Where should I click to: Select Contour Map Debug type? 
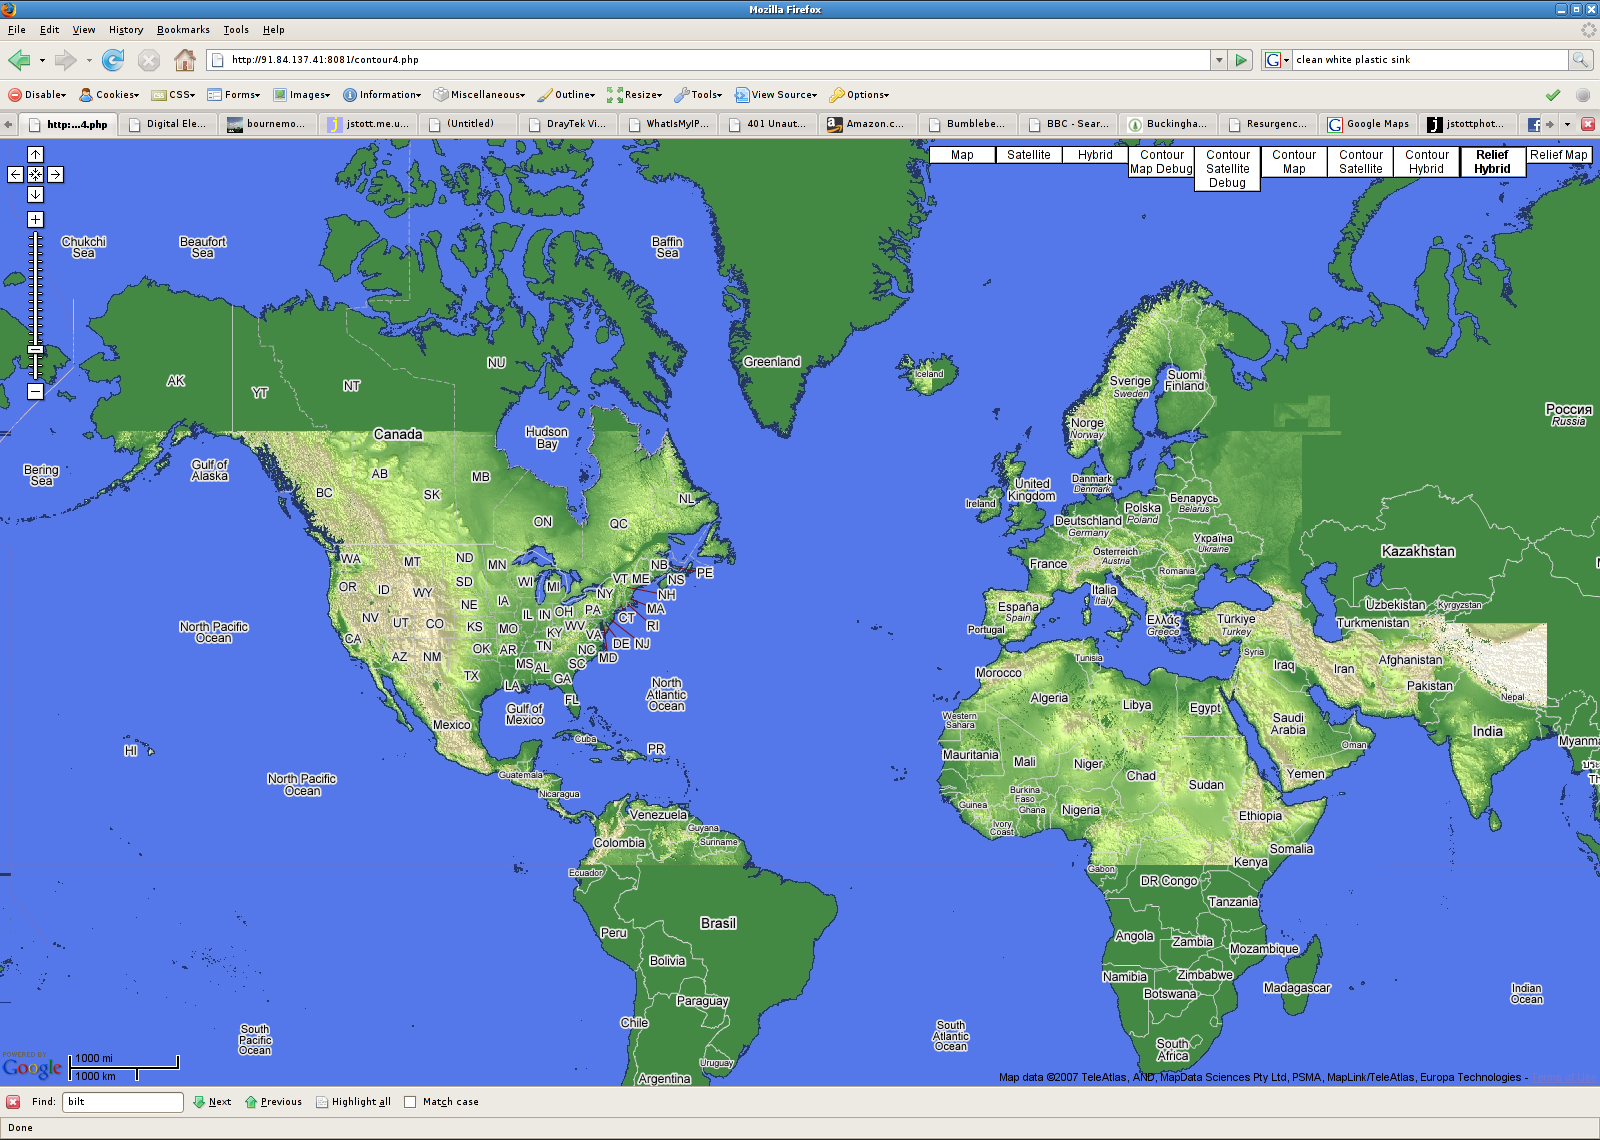pyautogui.click(x=1161, y=162)
